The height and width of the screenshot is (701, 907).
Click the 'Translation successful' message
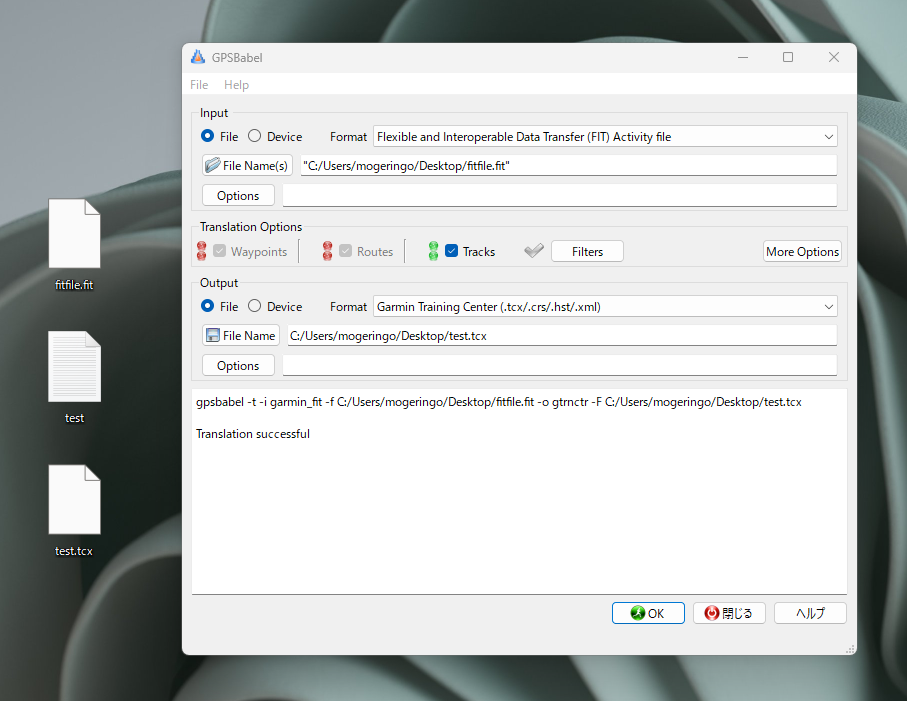253,434
